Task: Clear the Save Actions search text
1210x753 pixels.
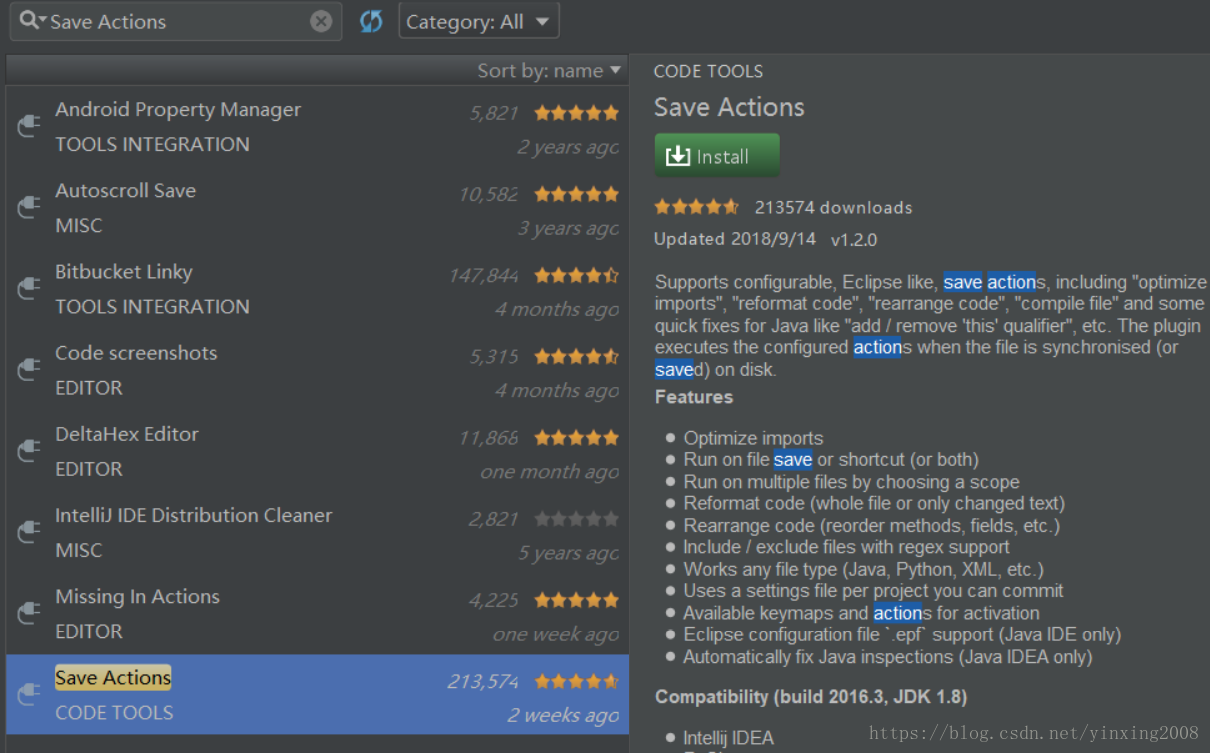Action: pyautogui.click(x=321, y=21)
